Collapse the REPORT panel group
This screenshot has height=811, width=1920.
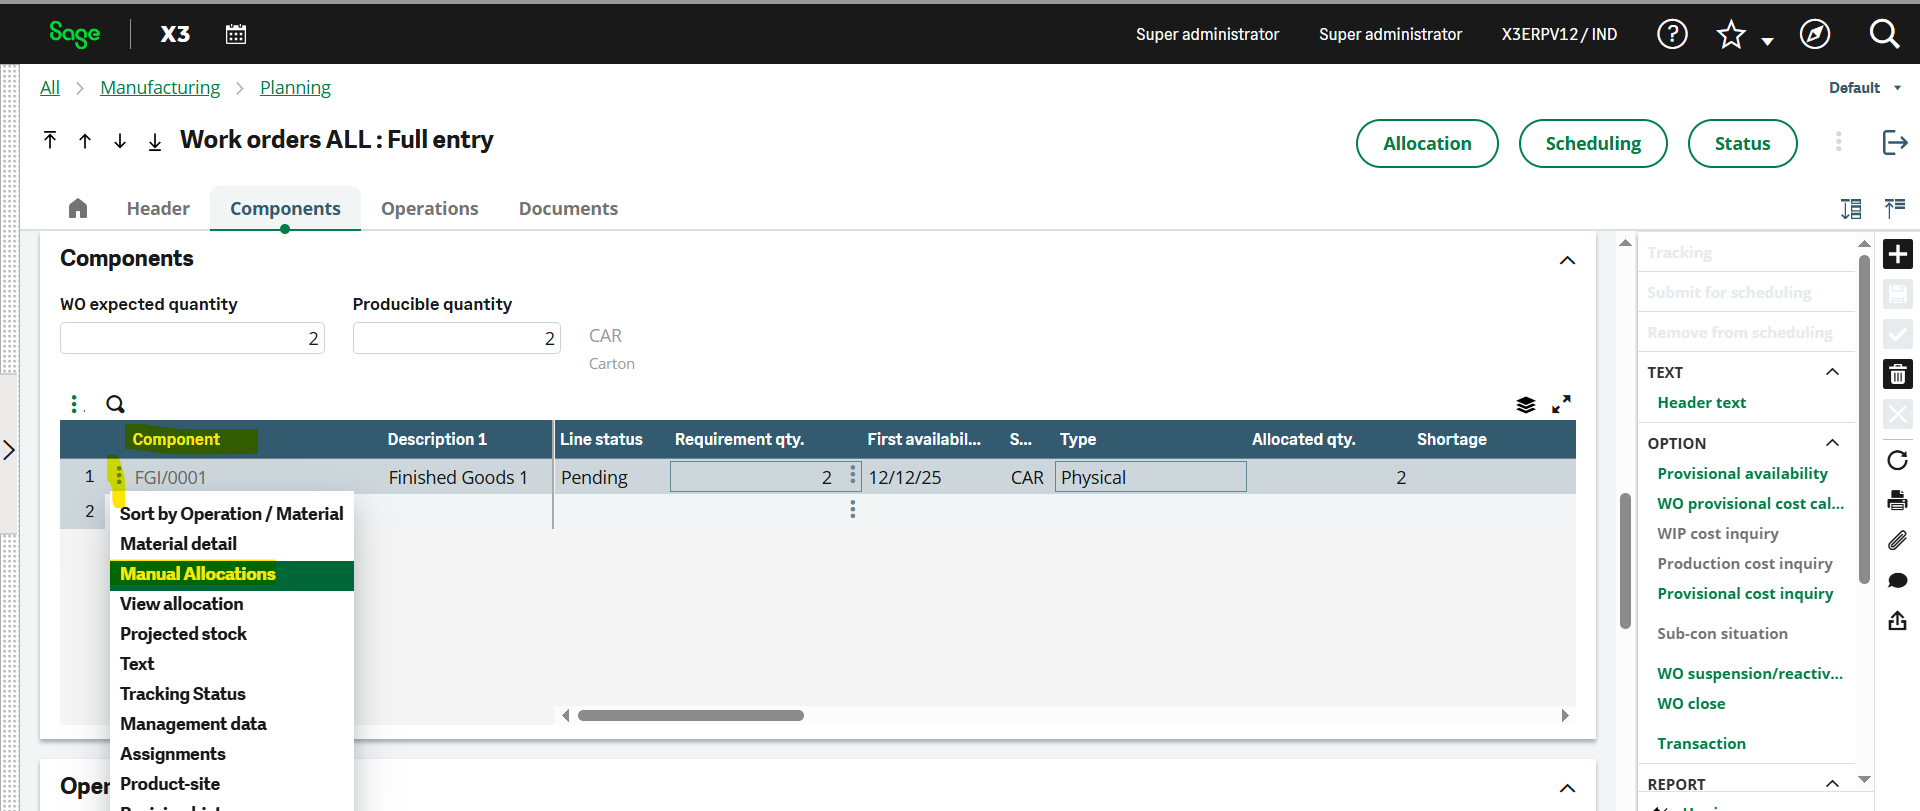click(x=1832, y=784)
